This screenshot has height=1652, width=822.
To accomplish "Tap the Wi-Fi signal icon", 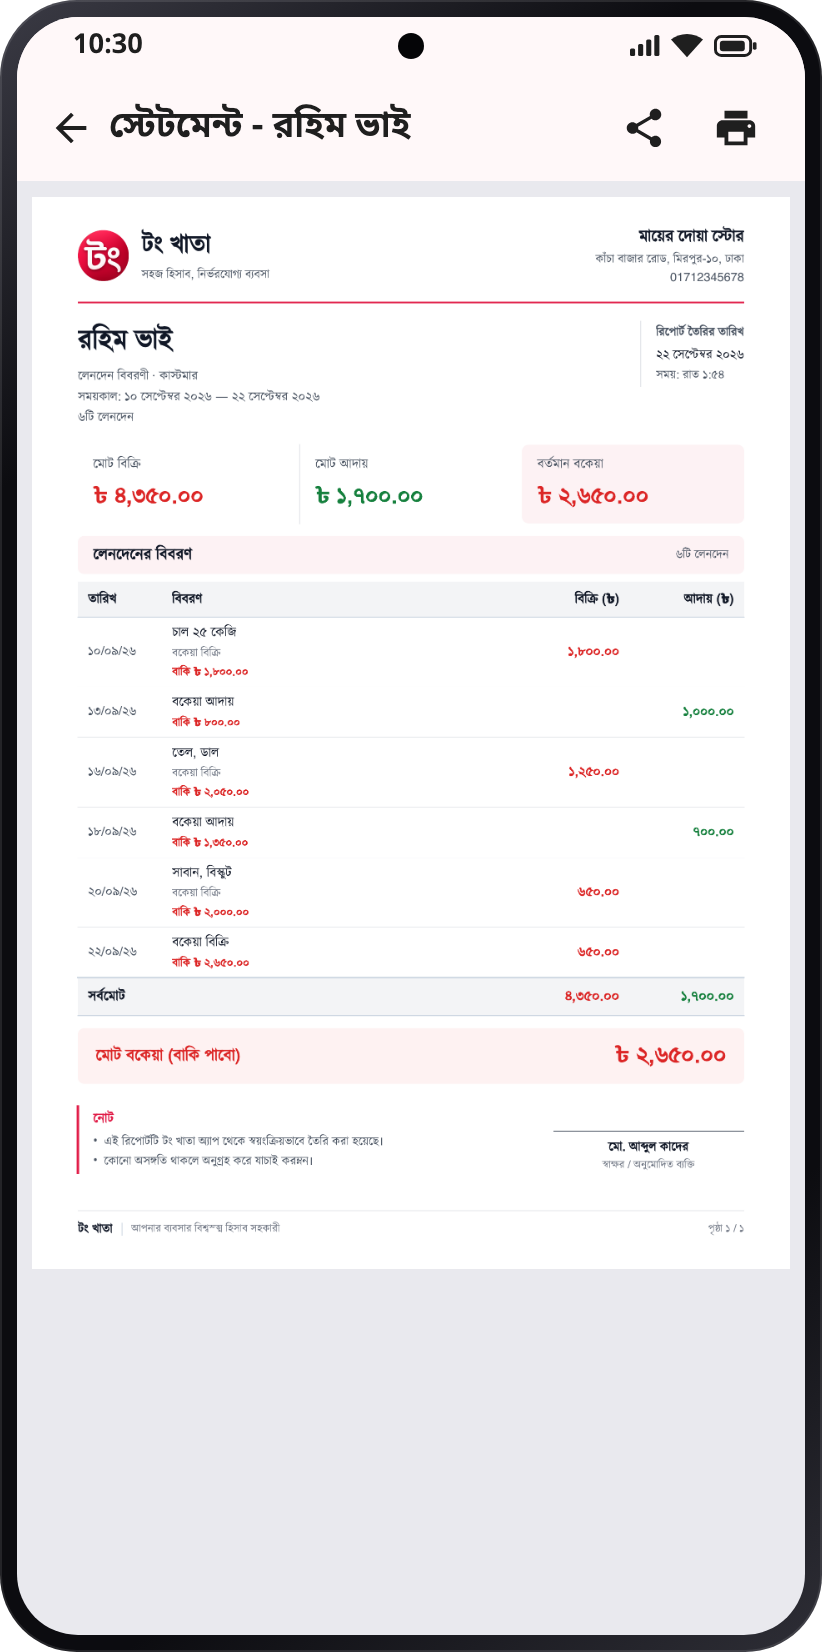I will click(x=687, y=46).
